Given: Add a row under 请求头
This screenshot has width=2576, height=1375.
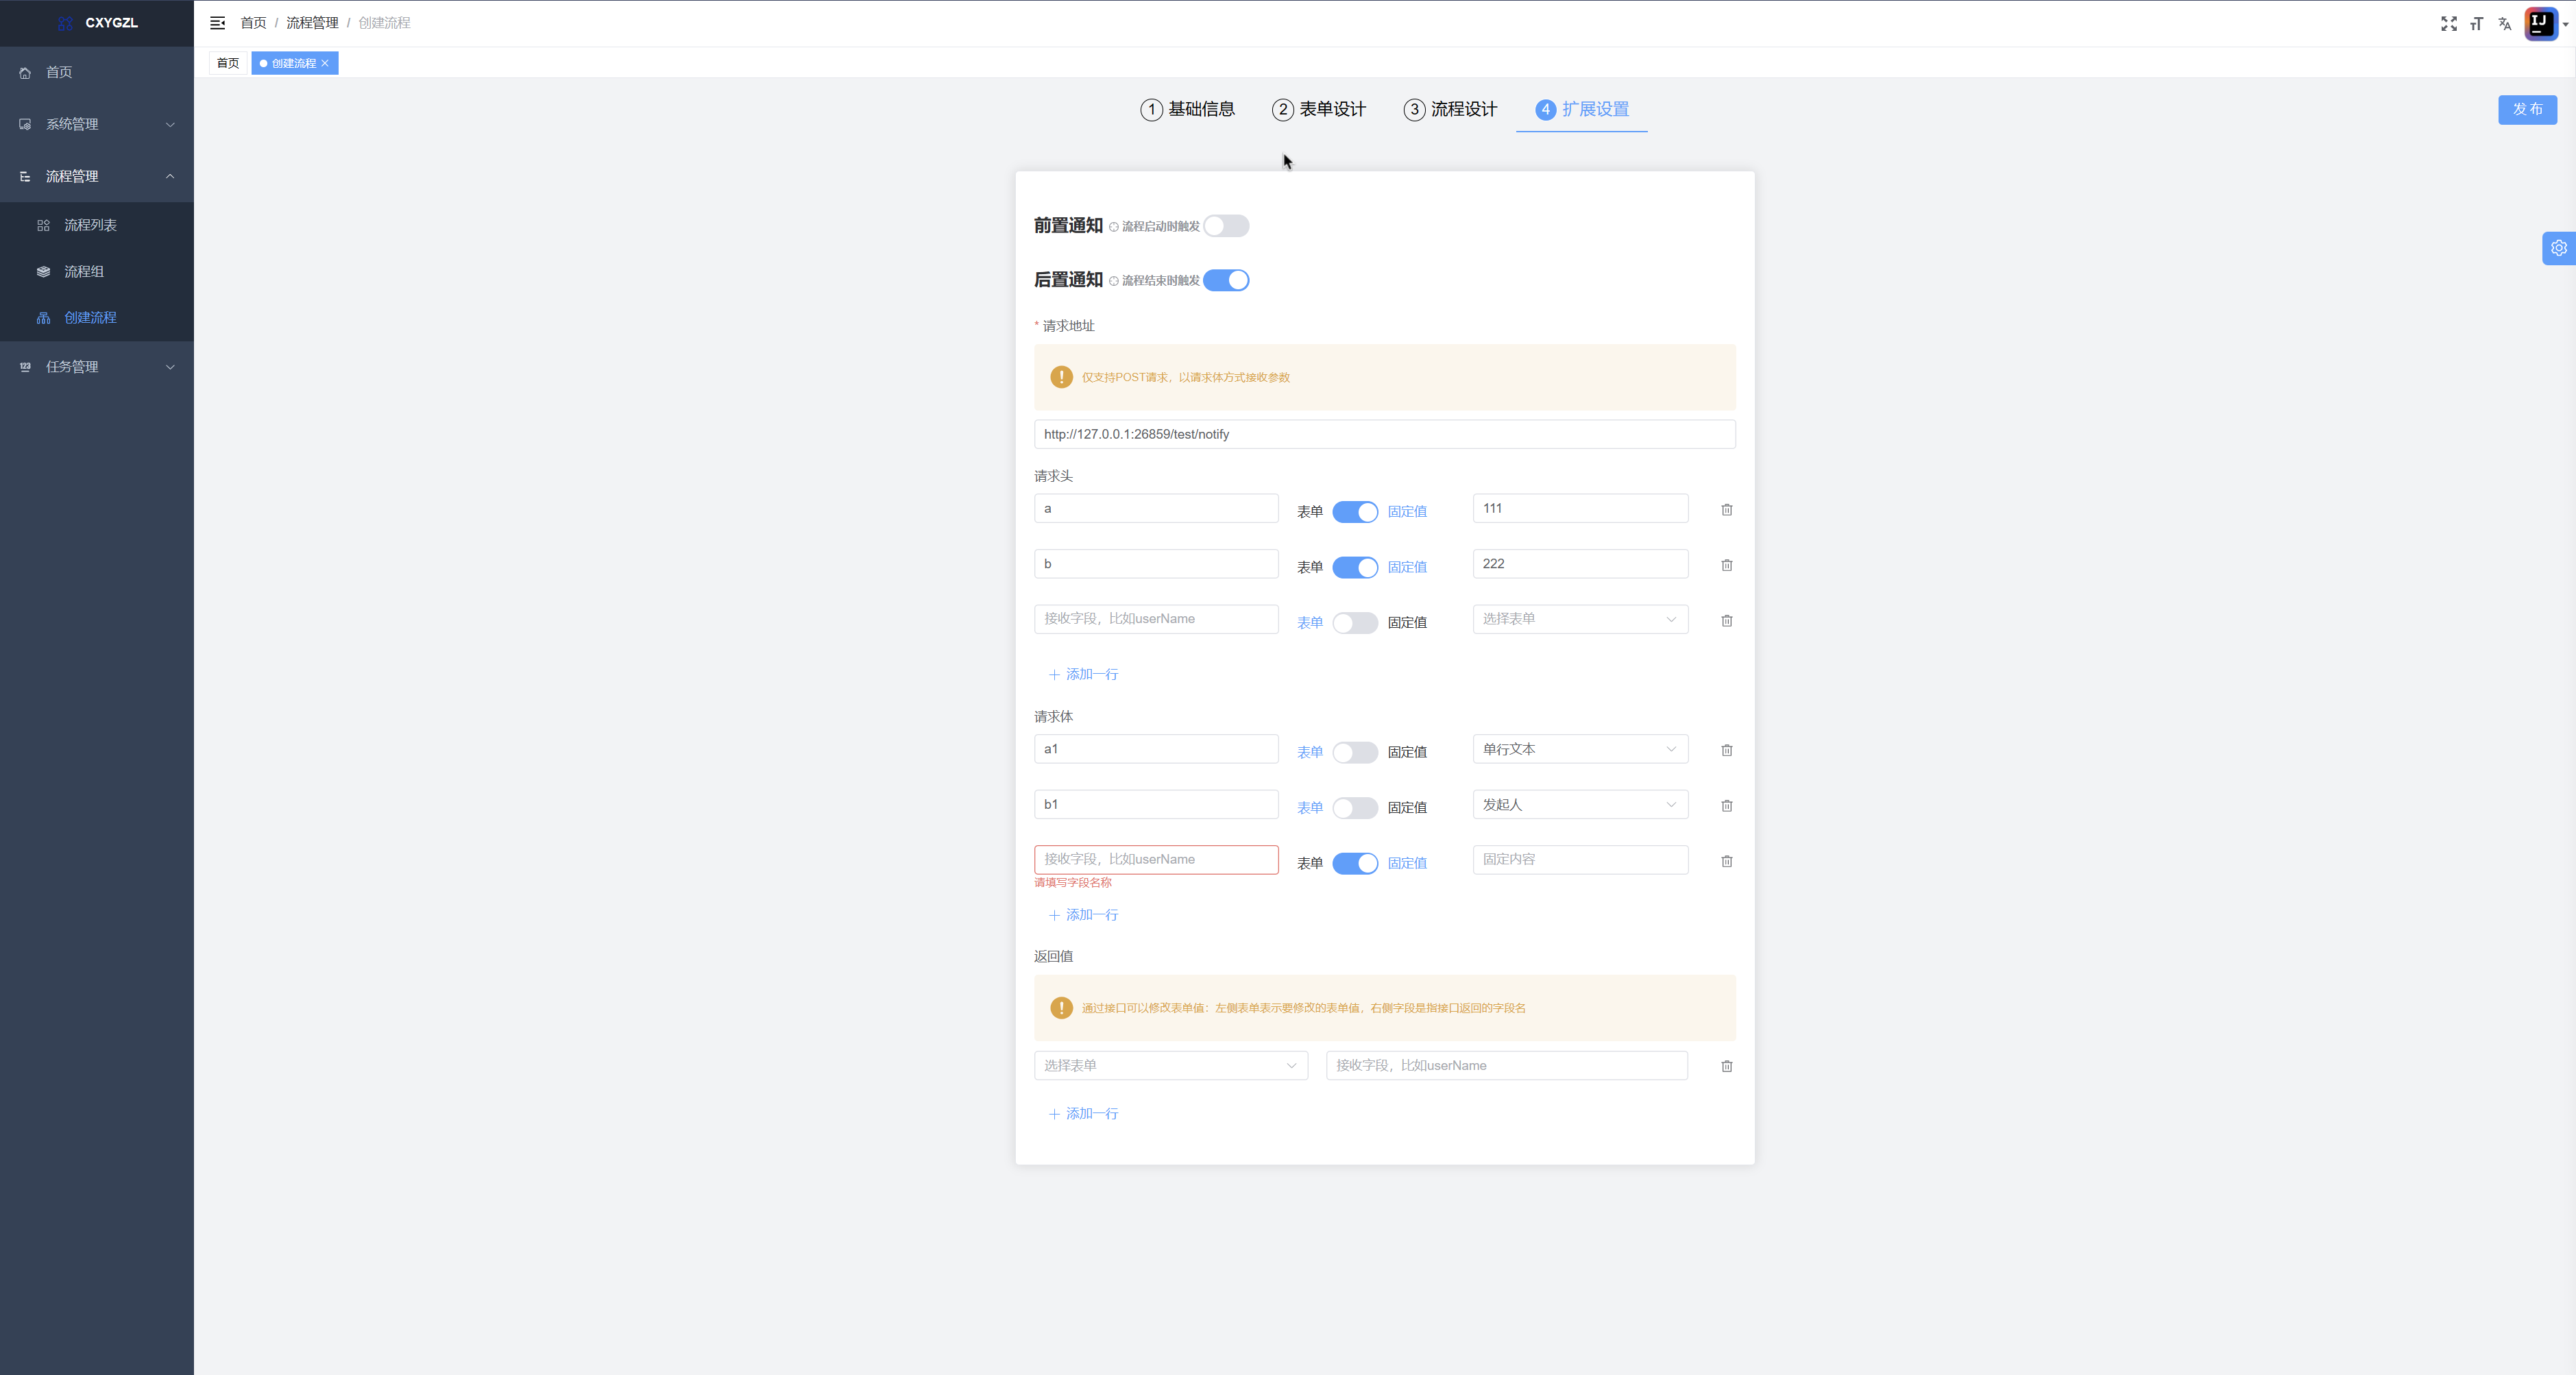Looking at the screenshot, I should (1083, 674).
